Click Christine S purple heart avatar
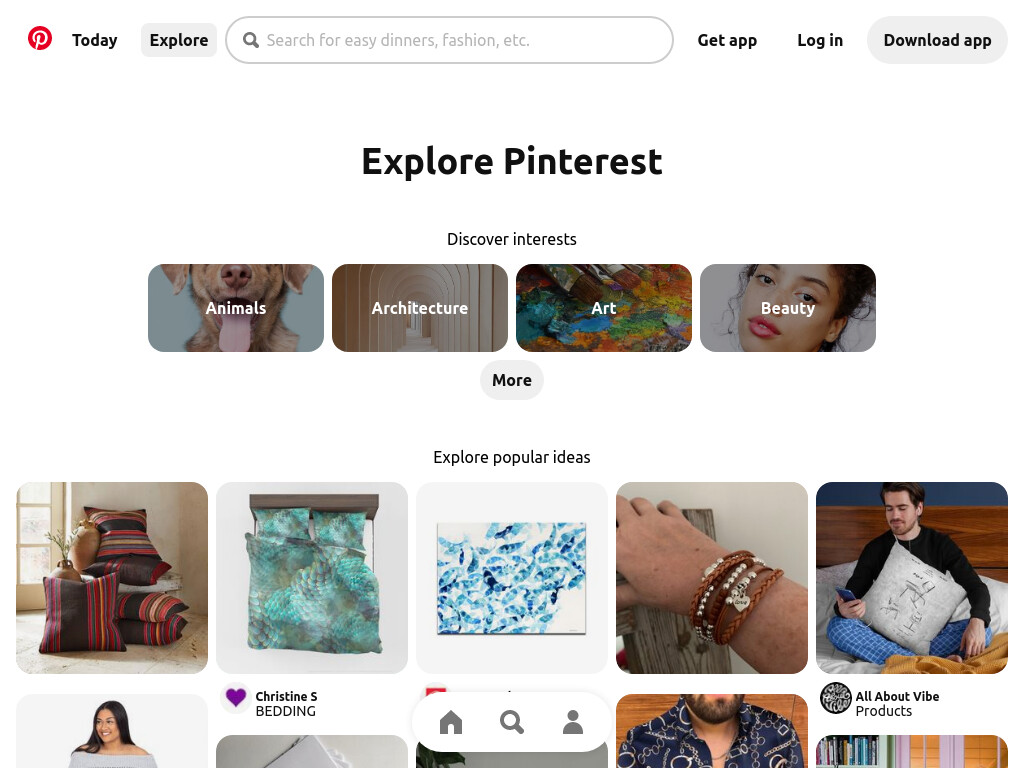 pyautogui.click(x=236, y=698)
